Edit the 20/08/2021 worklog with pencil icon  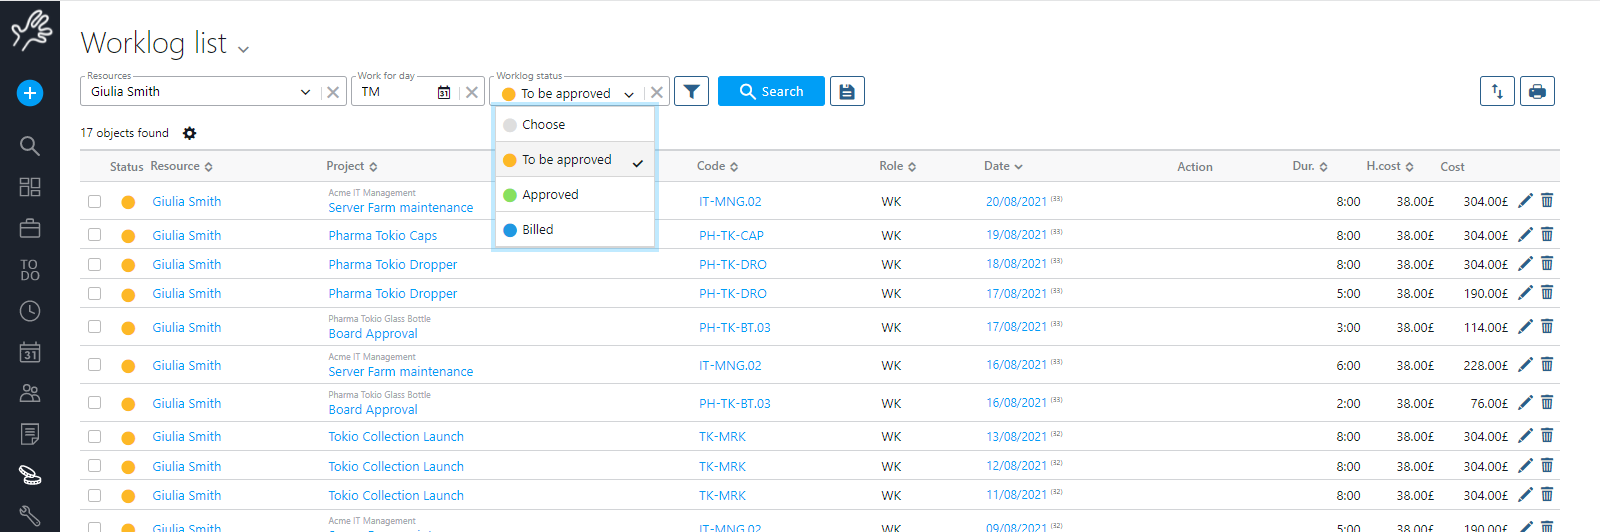1525,201
